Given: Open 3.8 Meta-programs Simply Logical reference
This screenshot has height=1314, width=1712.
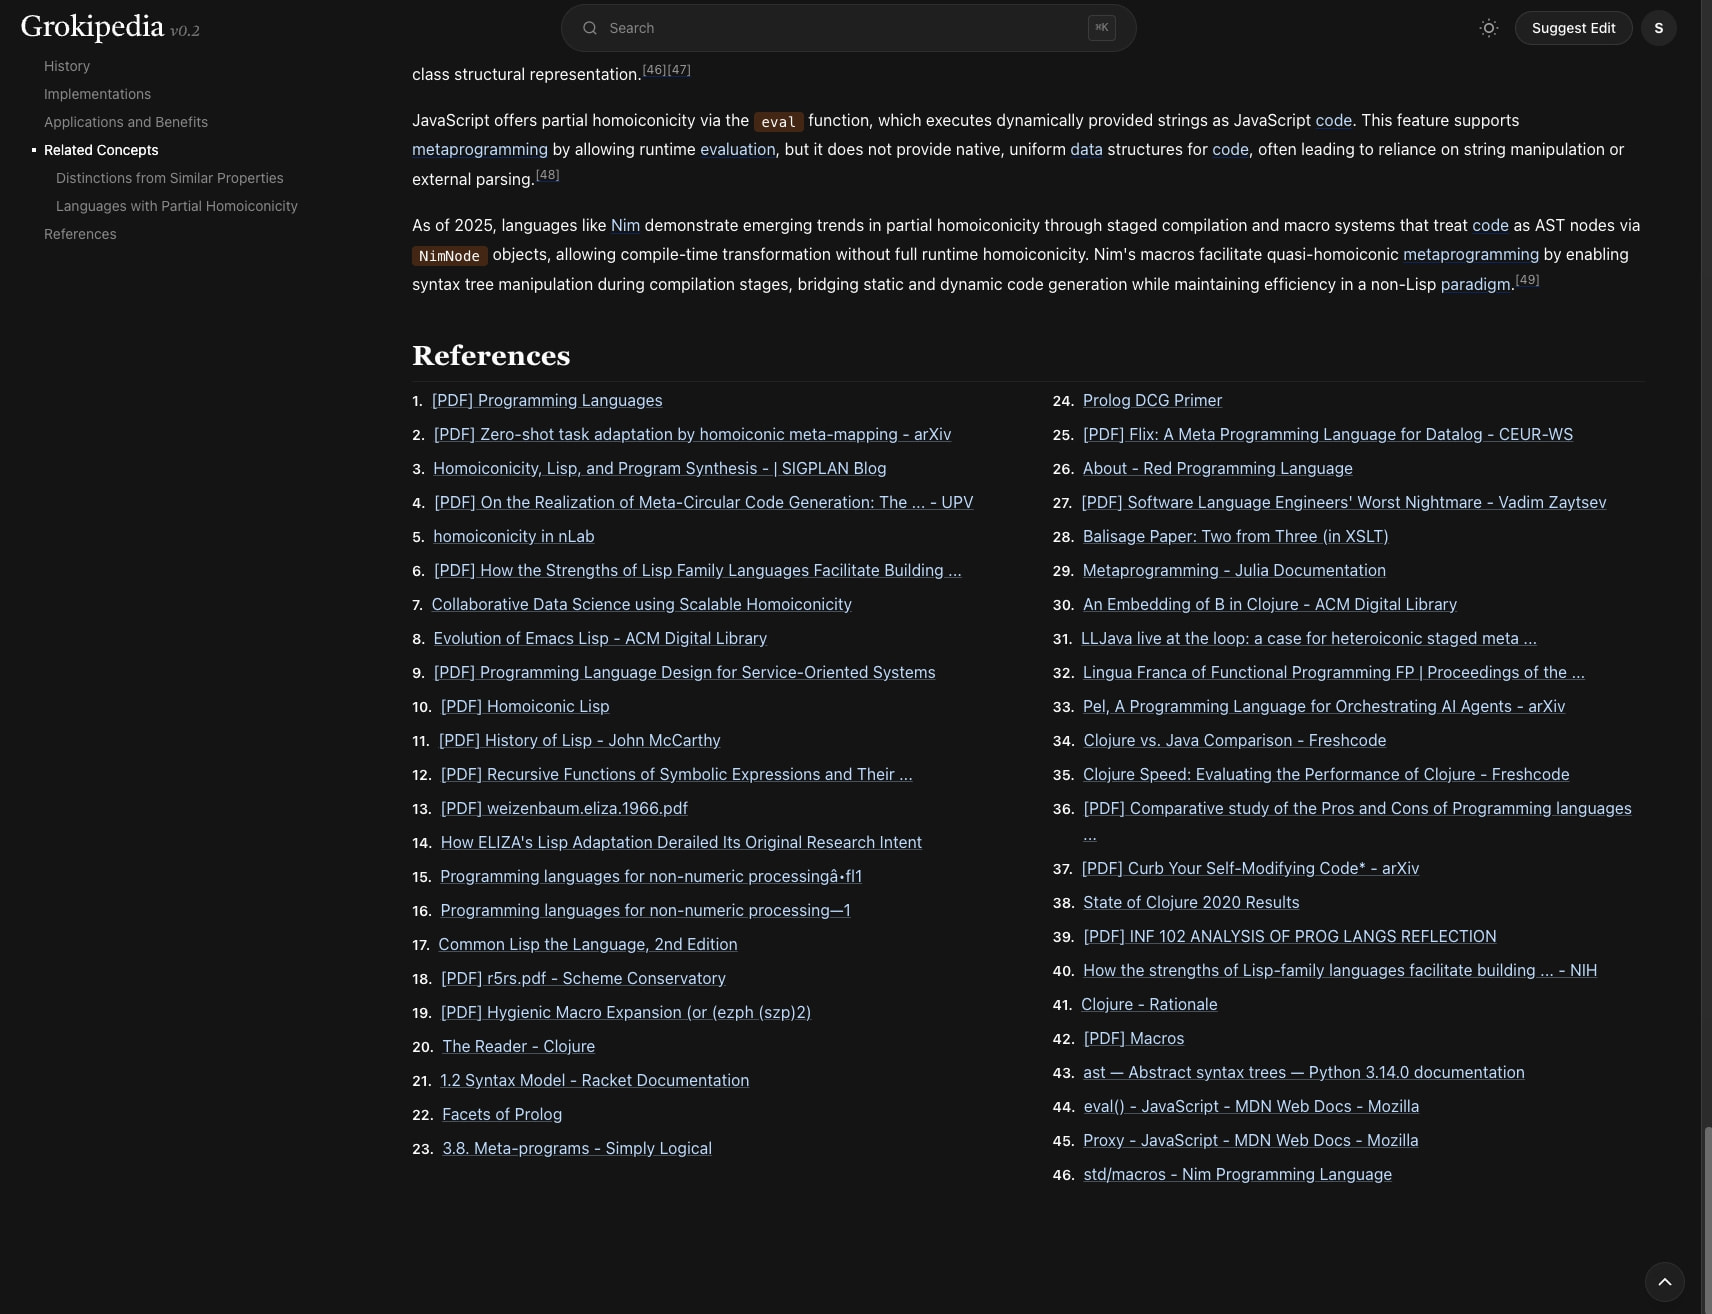Looking at the screenshot, I should [577, 1148].
